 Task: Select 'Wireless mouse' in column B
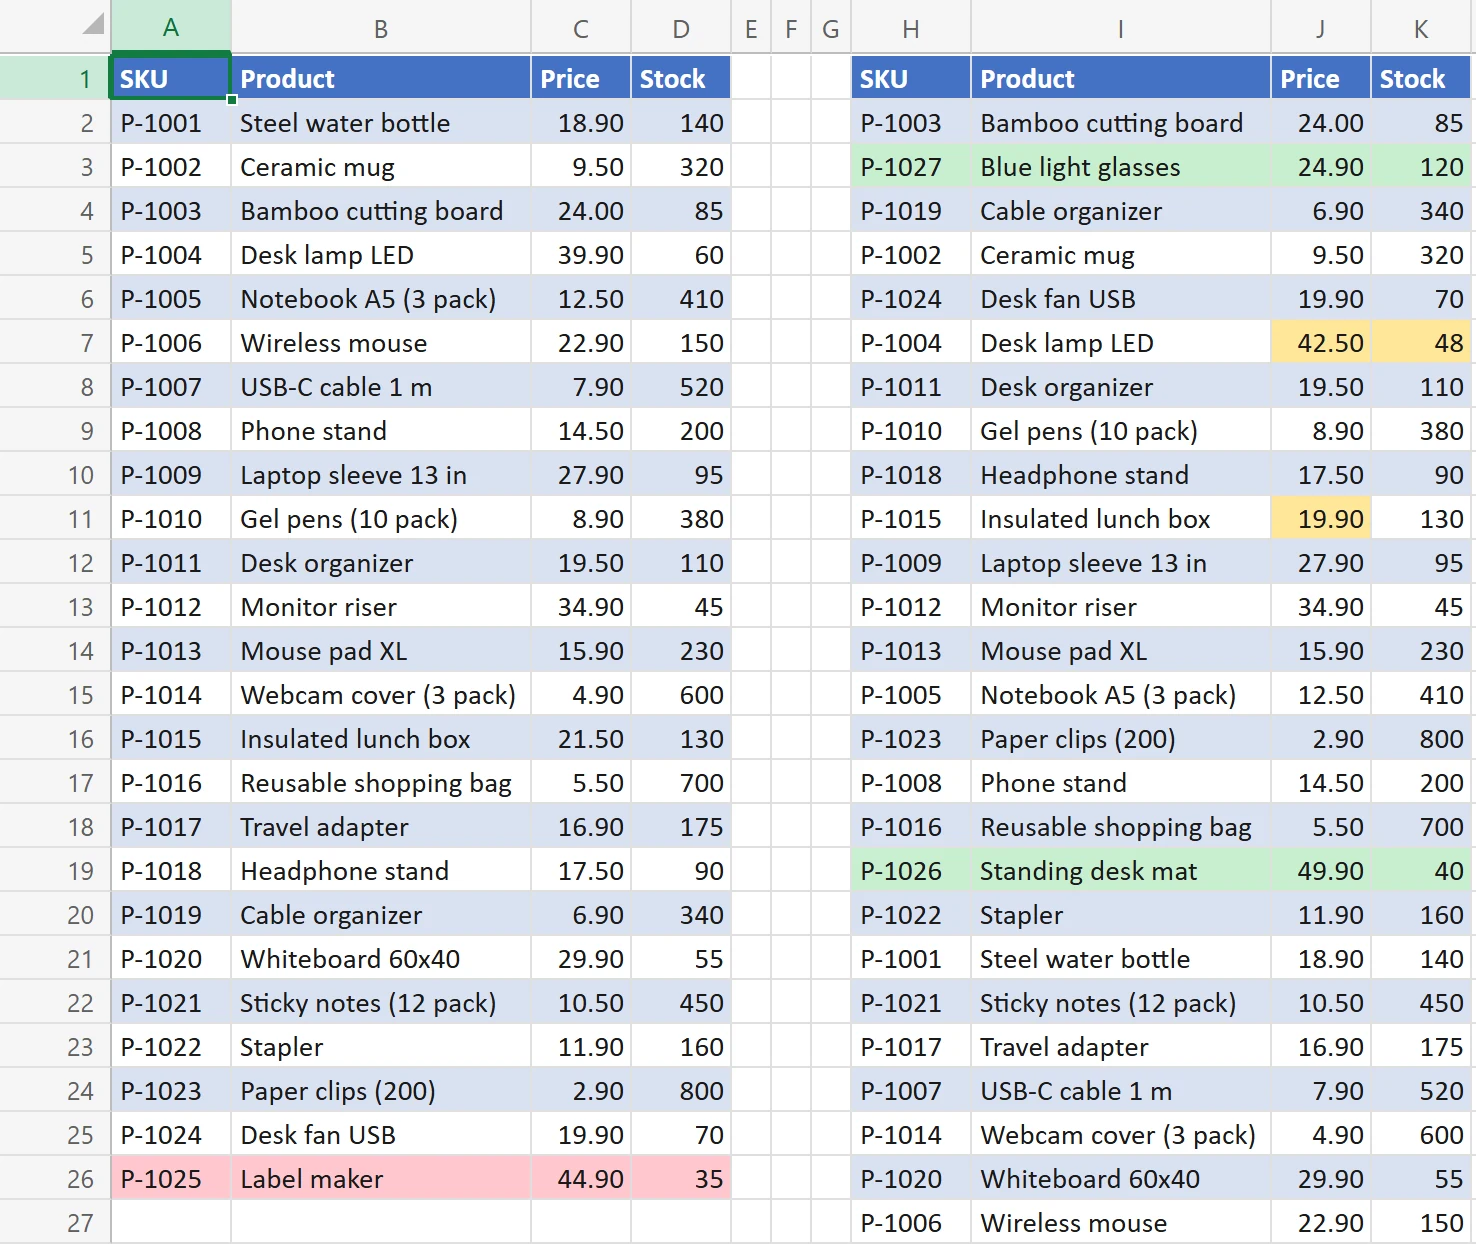[381, 343]
